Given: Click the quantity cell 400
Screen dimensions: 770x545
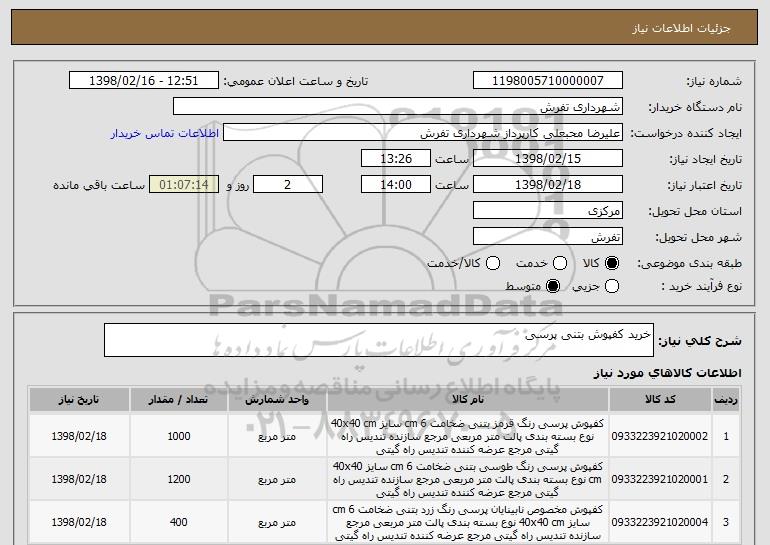Looking at the screenshot, I should [178, 521].
